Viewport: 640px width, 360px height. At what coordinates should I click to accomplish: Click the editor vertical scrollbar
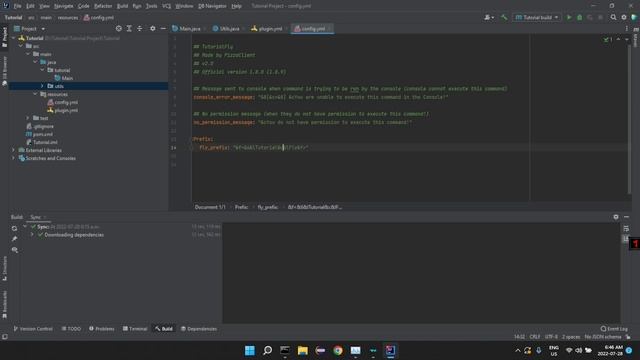629,118
